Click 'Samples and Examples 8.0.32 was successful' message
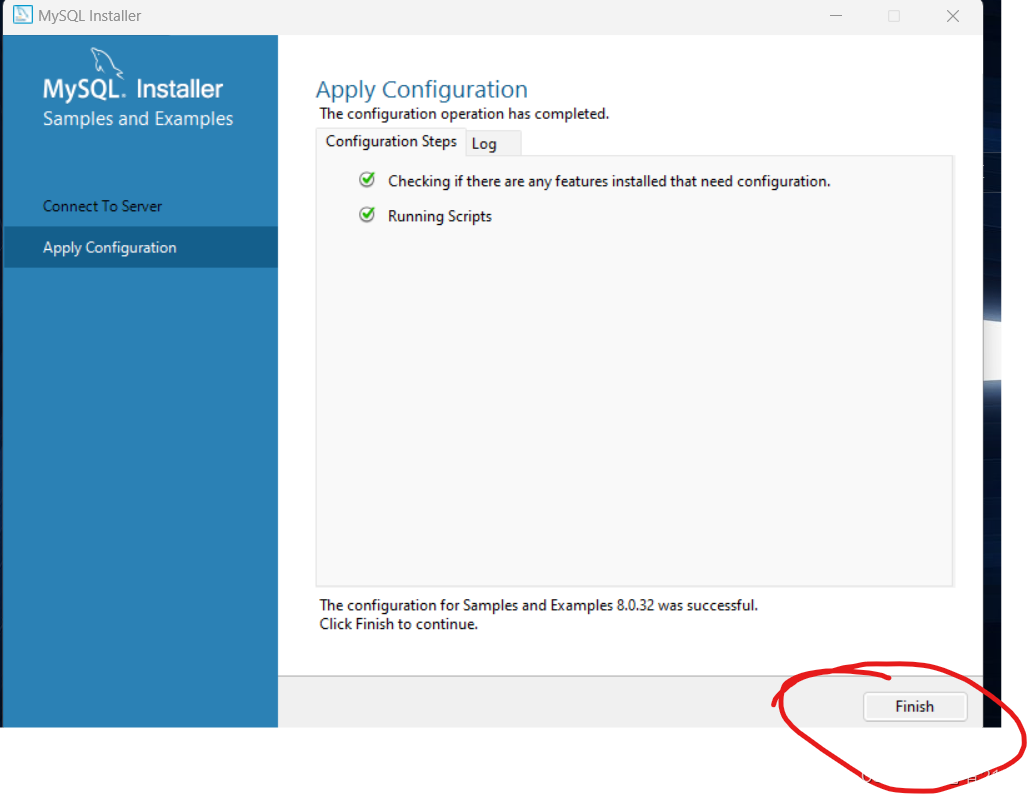Screen dimensions: 1028x795 pyautogui.click(x=538, y=605)
